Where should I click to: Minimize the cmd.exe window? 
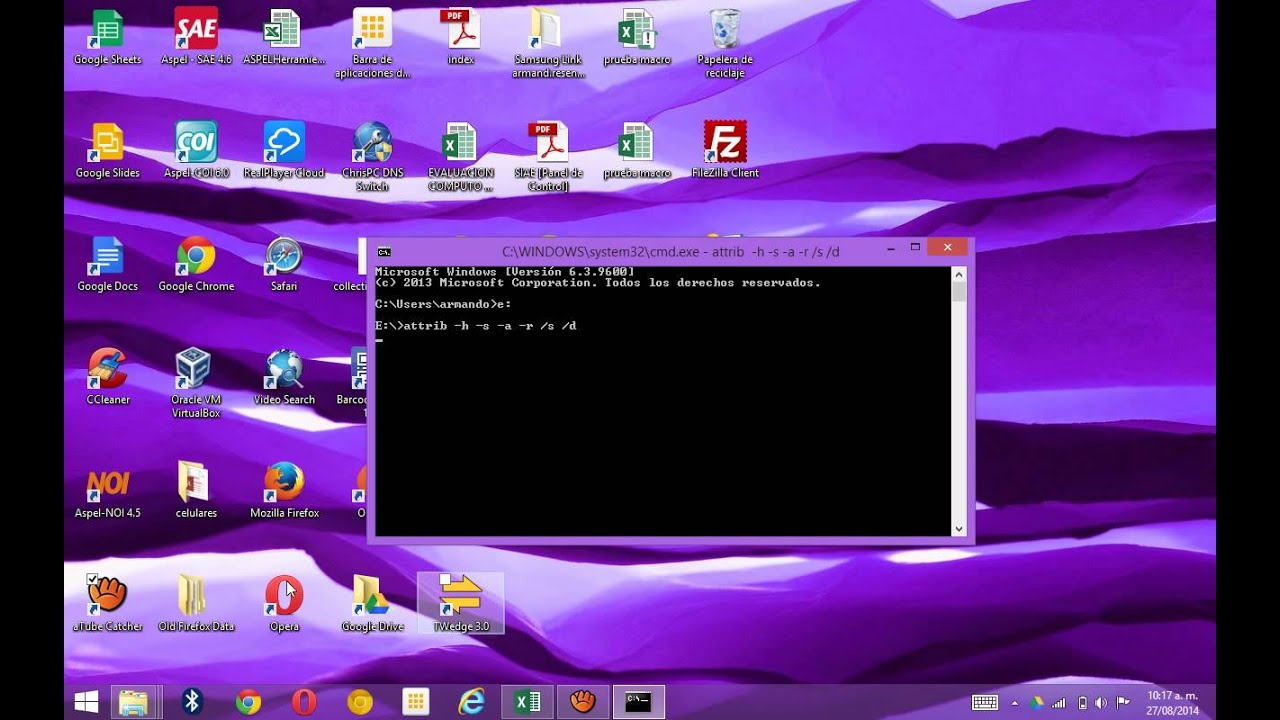pyautogui.click(x=889, y=247)
